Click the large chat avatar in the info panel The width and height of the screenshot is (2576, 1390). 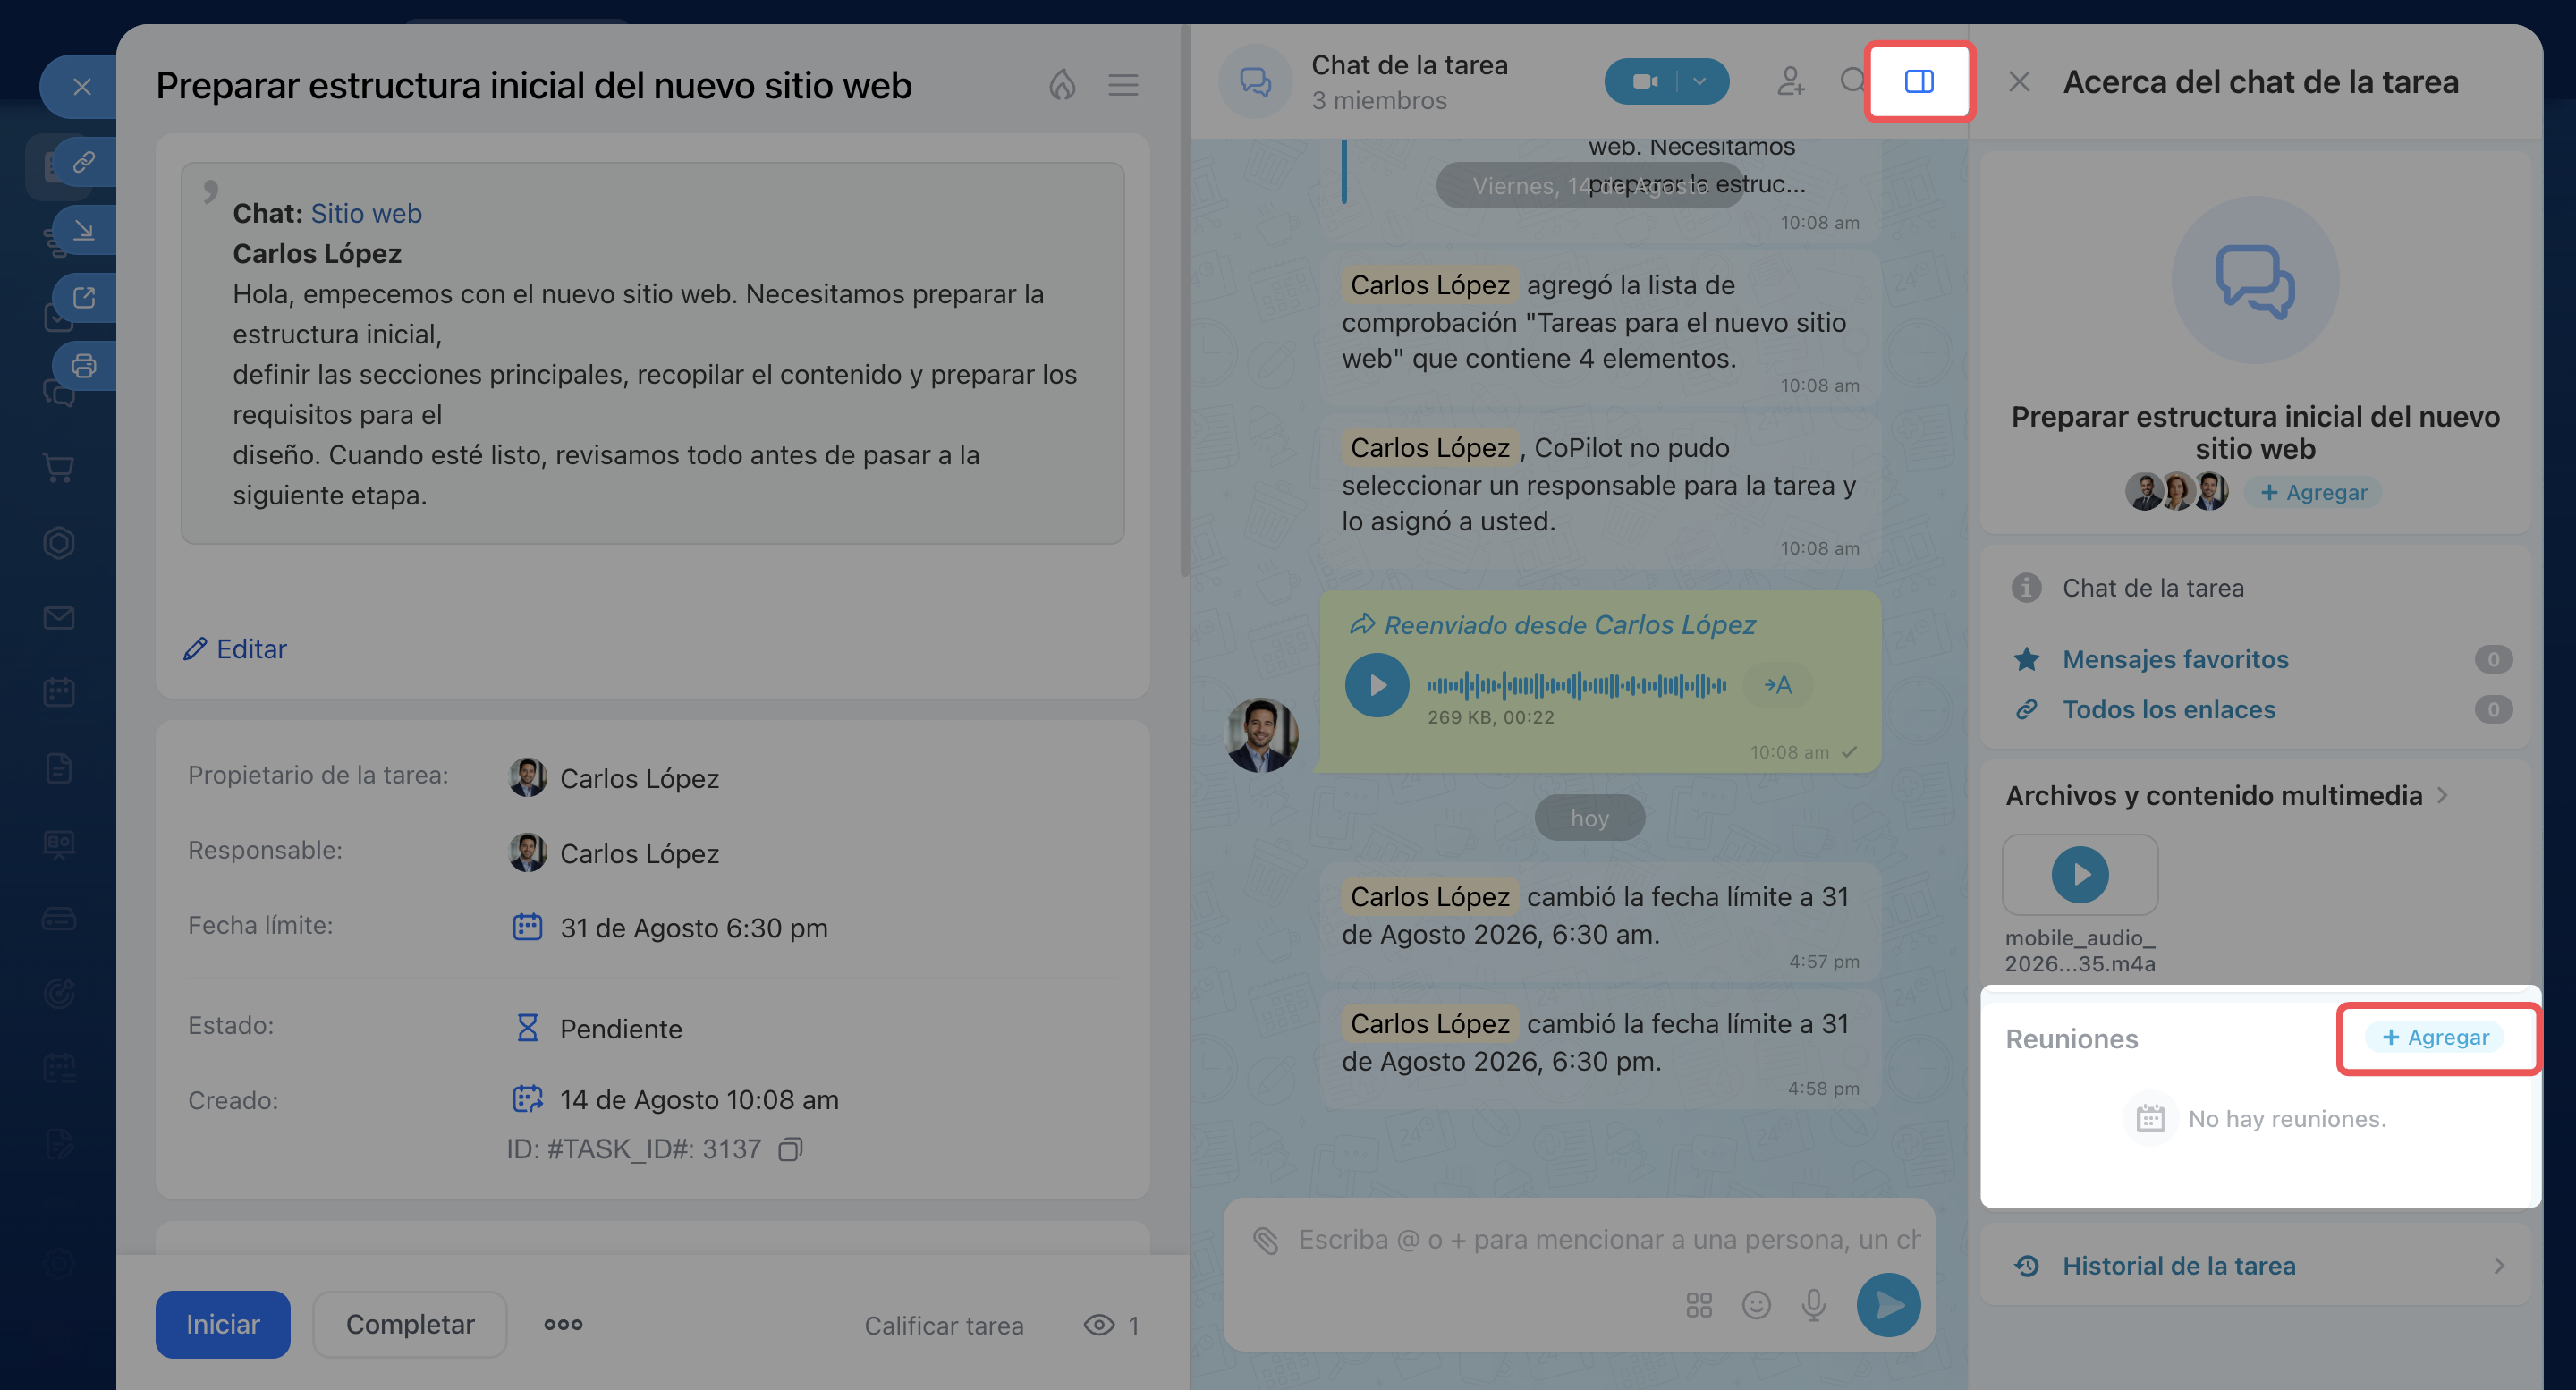(x=2255, y=280)
